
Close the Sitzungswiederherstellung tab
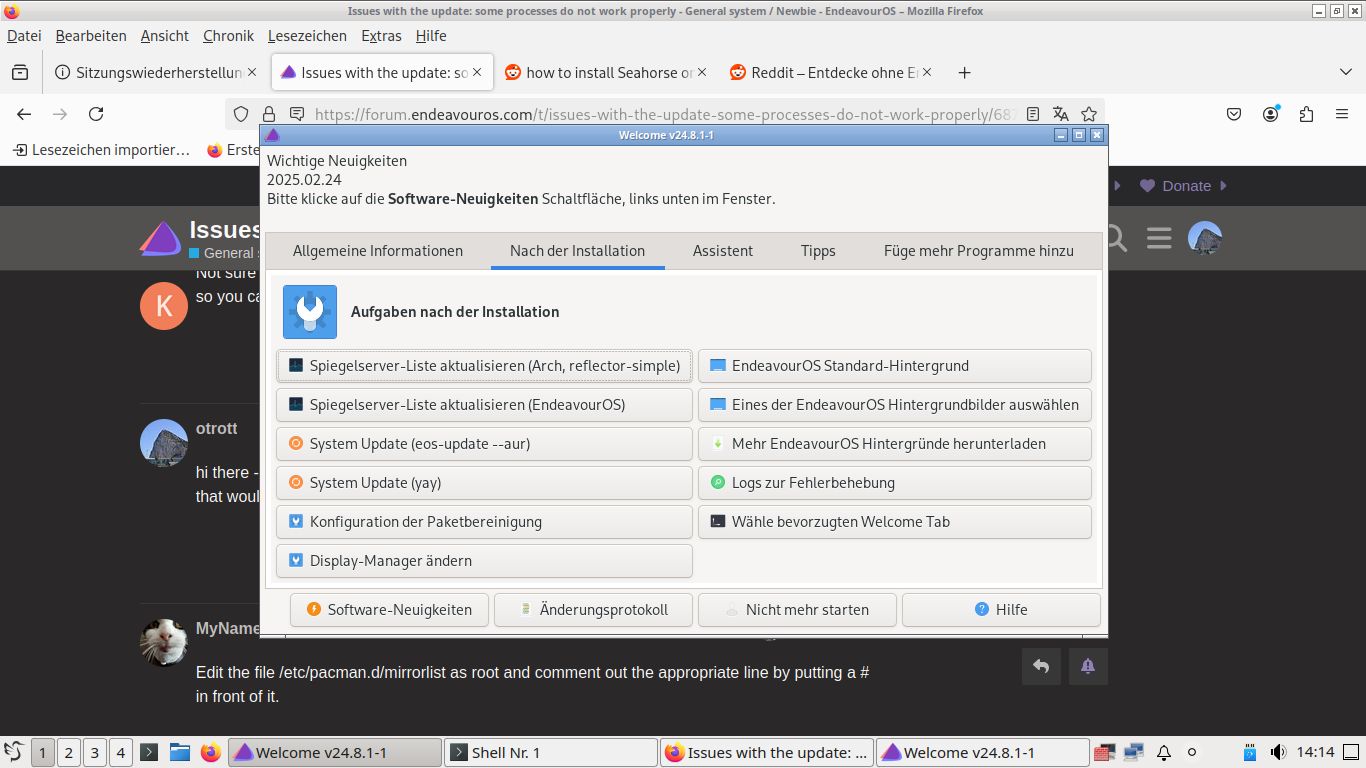coord(252,73)
